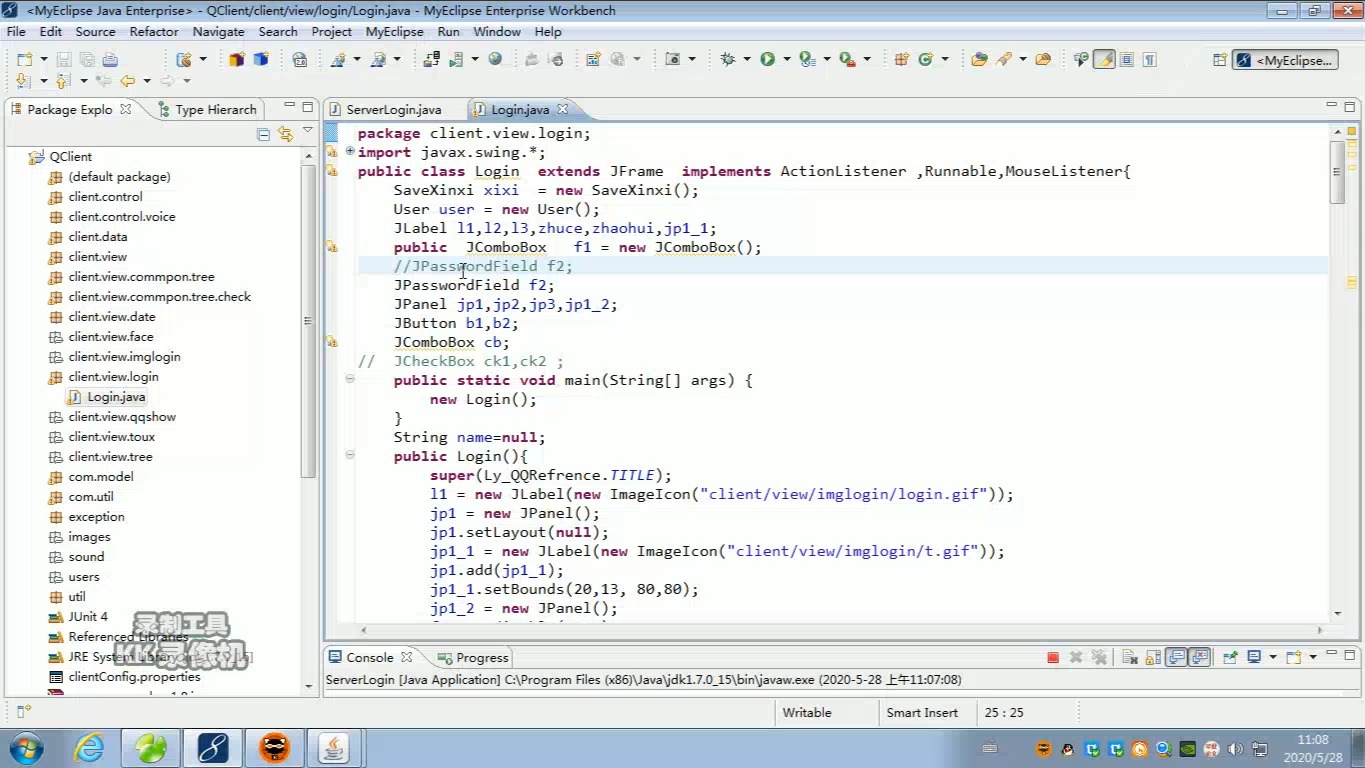Expand the folded import statements
This screenshot has height=768, width=1365.
[350, 152]
